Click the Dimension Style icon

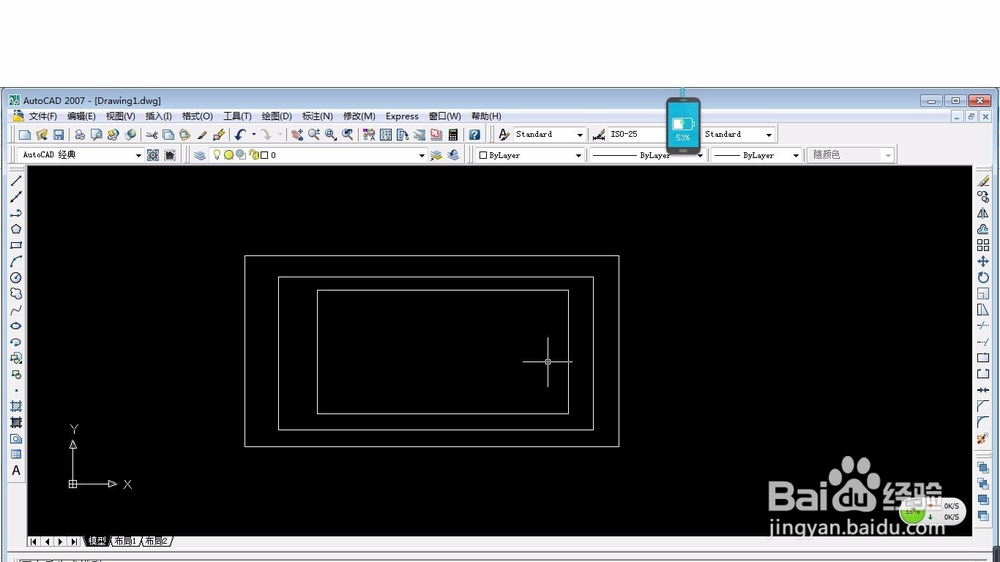(x=598, y=135)
